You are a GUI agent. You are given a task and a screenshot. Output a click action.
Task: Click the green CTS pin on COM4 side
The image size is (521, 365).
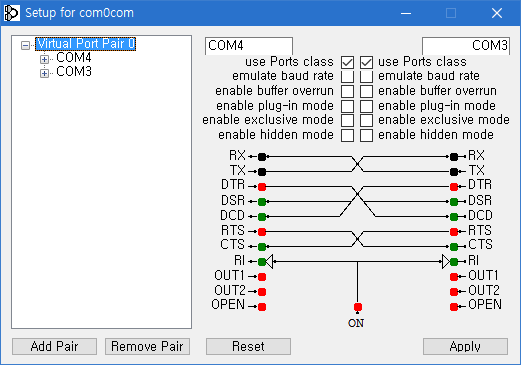262,247
